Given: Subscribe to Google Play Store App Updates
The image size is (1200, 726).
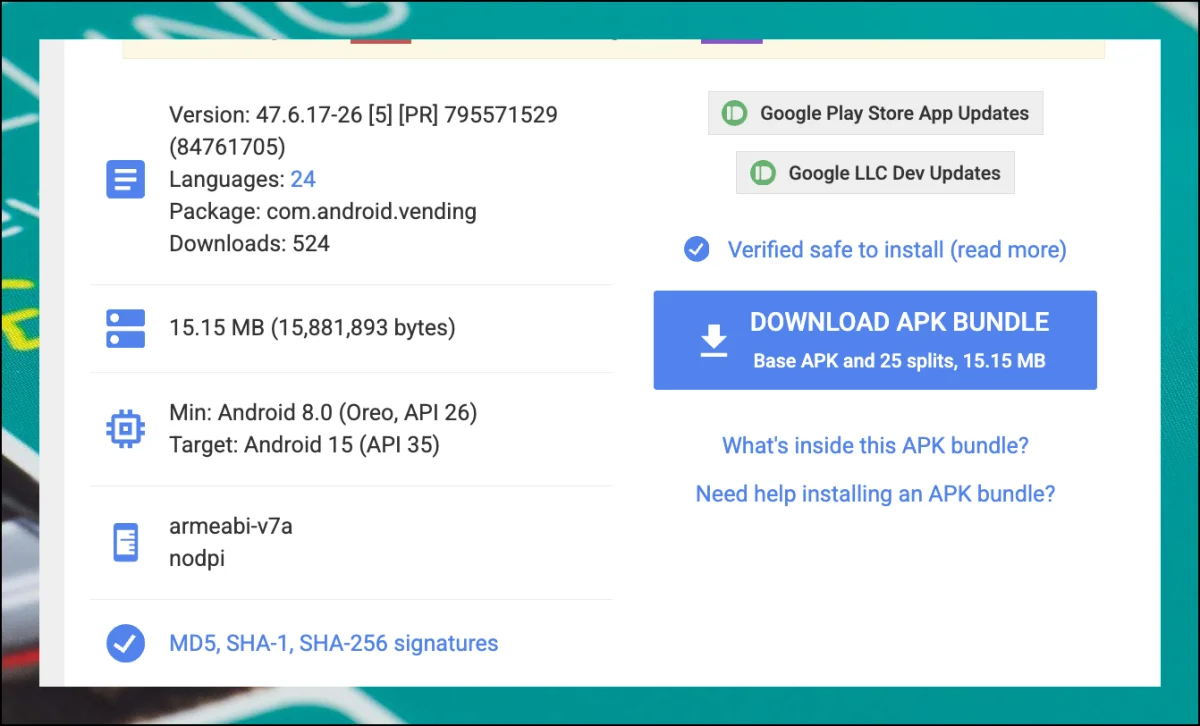Looking at the screenshot, I should pyautogui.click(x=893, y=113).
